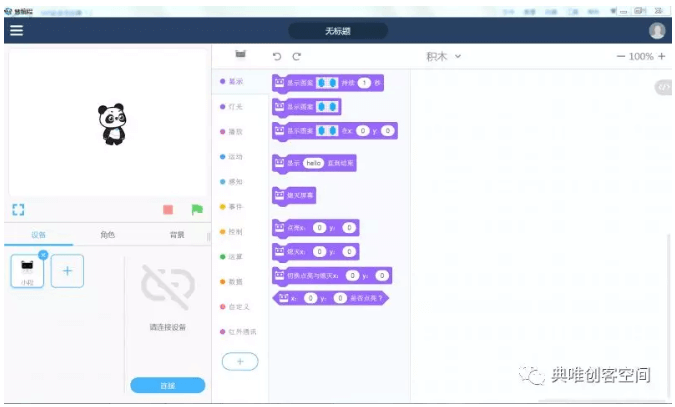Click the workspace vertical scrollbar
675x407 pixels.
(x=669, y=317)
